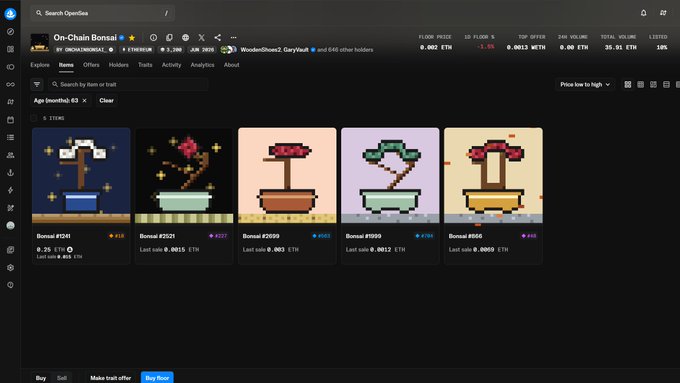680x383 pixels.
Task: Share the On-Chain Bonsai collection
Action: (x=217, y=38)
